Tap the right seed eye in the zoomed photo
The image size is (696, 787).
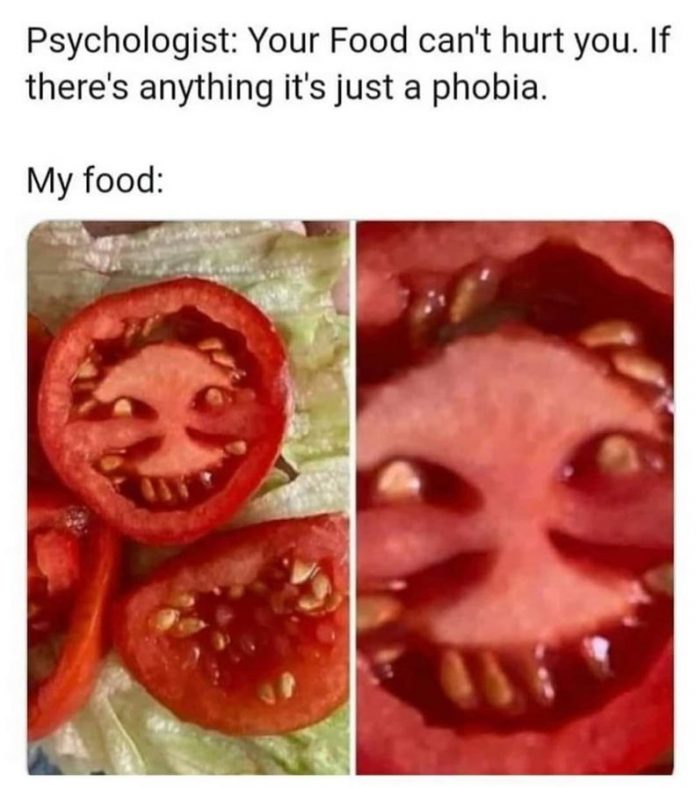(618, 454)
